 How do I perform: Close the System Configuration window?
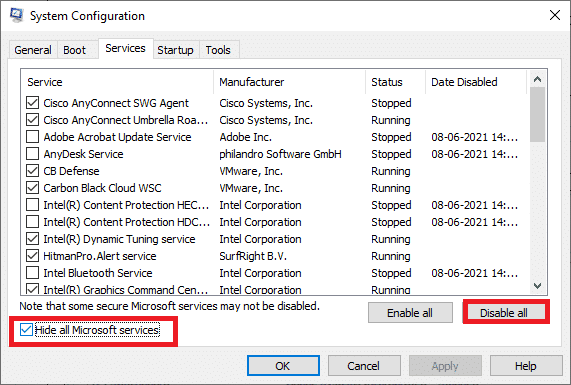[x=555, y=15]
